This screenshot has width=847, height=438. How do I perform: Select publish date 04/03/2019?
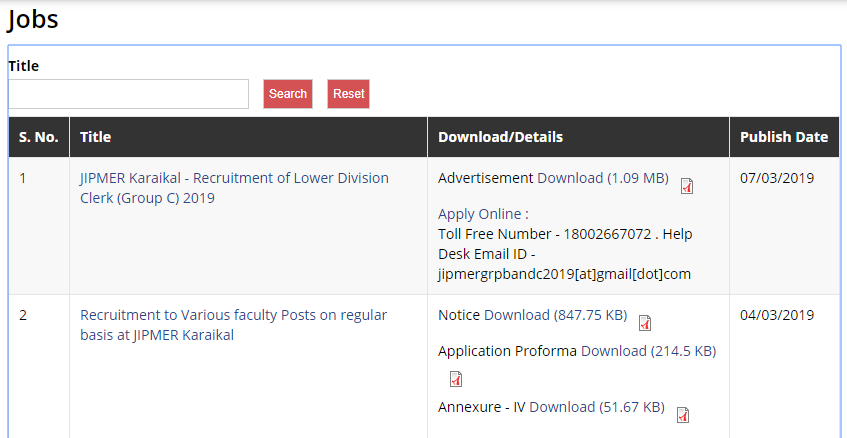tap(777, 315)
